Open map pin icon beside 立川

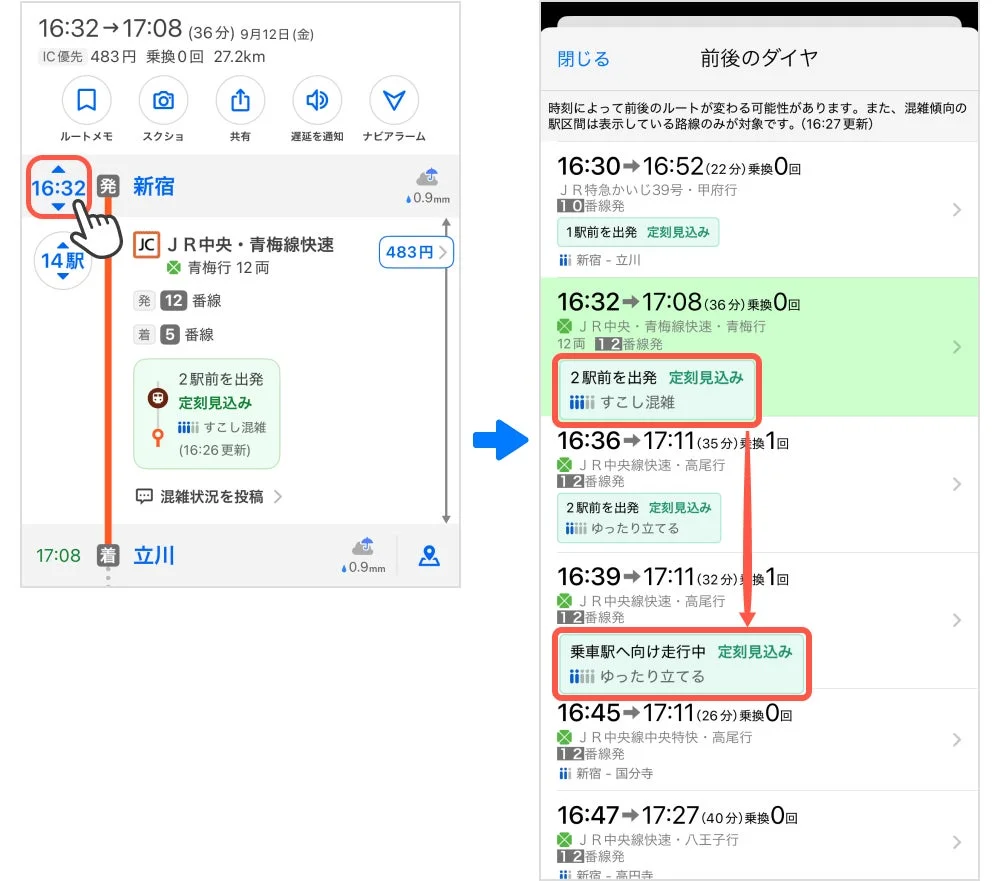[x=429, y=556]
